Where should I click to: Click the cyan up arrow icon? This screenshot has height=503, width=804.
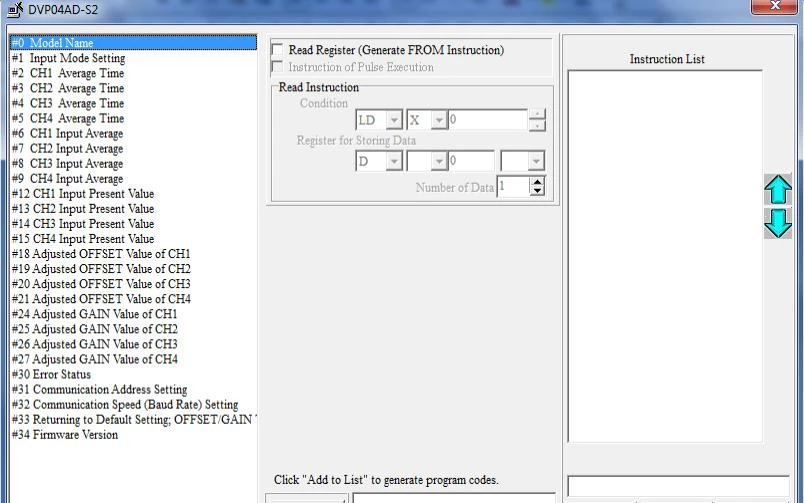(777, 190)
